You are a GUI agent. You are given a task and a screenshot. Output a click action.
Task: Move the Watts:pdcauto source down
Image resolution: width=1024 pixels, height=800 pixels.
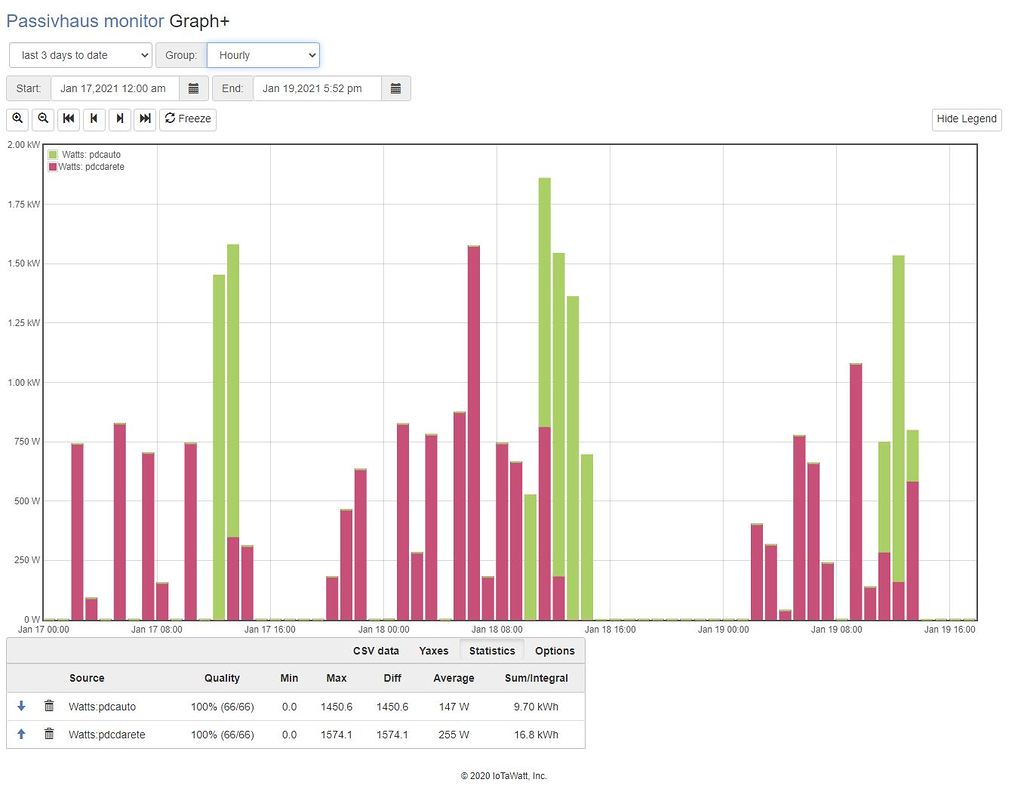point(22,706)
